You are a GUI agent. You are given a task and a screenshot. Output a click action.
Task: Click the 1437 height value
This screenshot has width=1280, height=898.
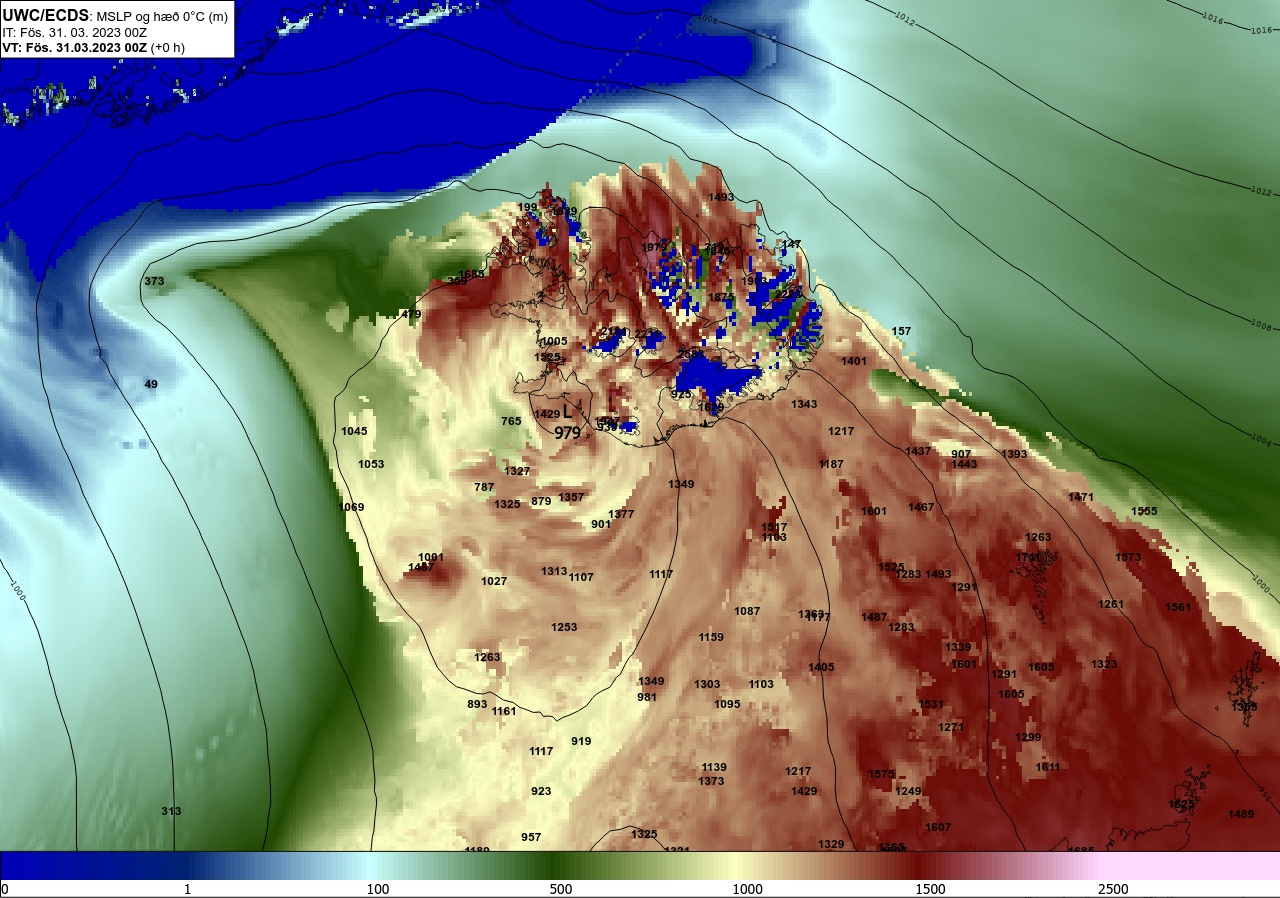(918, 451)
